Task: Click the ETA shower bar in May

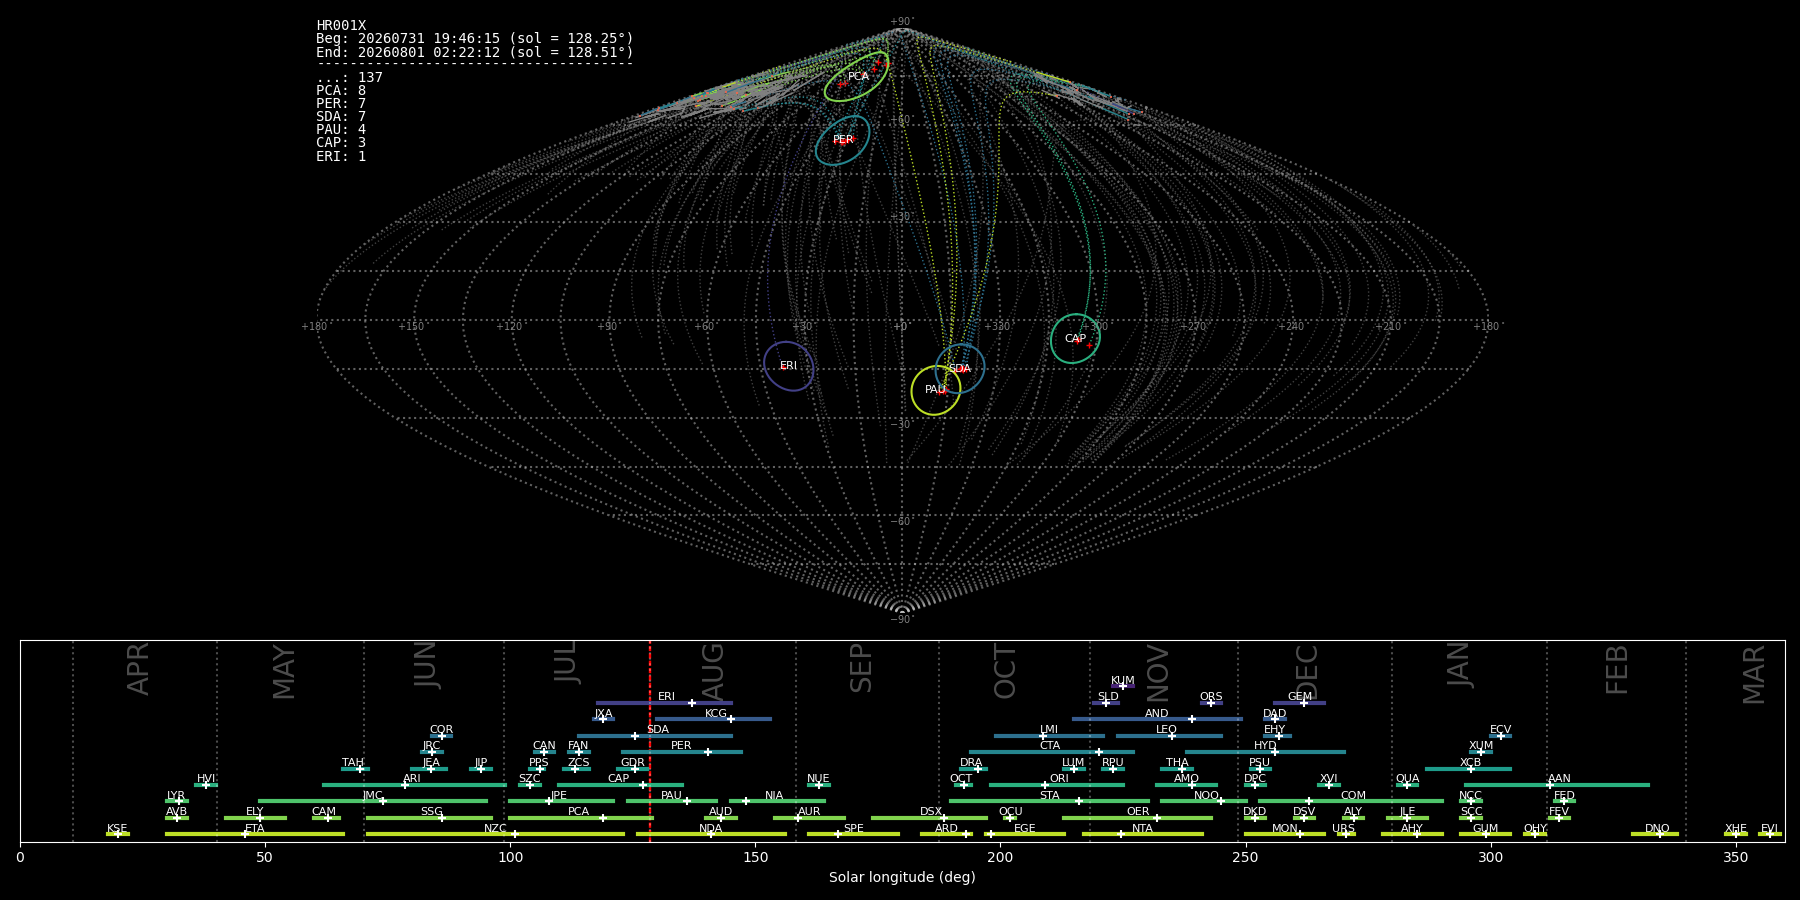Action: (255, 834)
